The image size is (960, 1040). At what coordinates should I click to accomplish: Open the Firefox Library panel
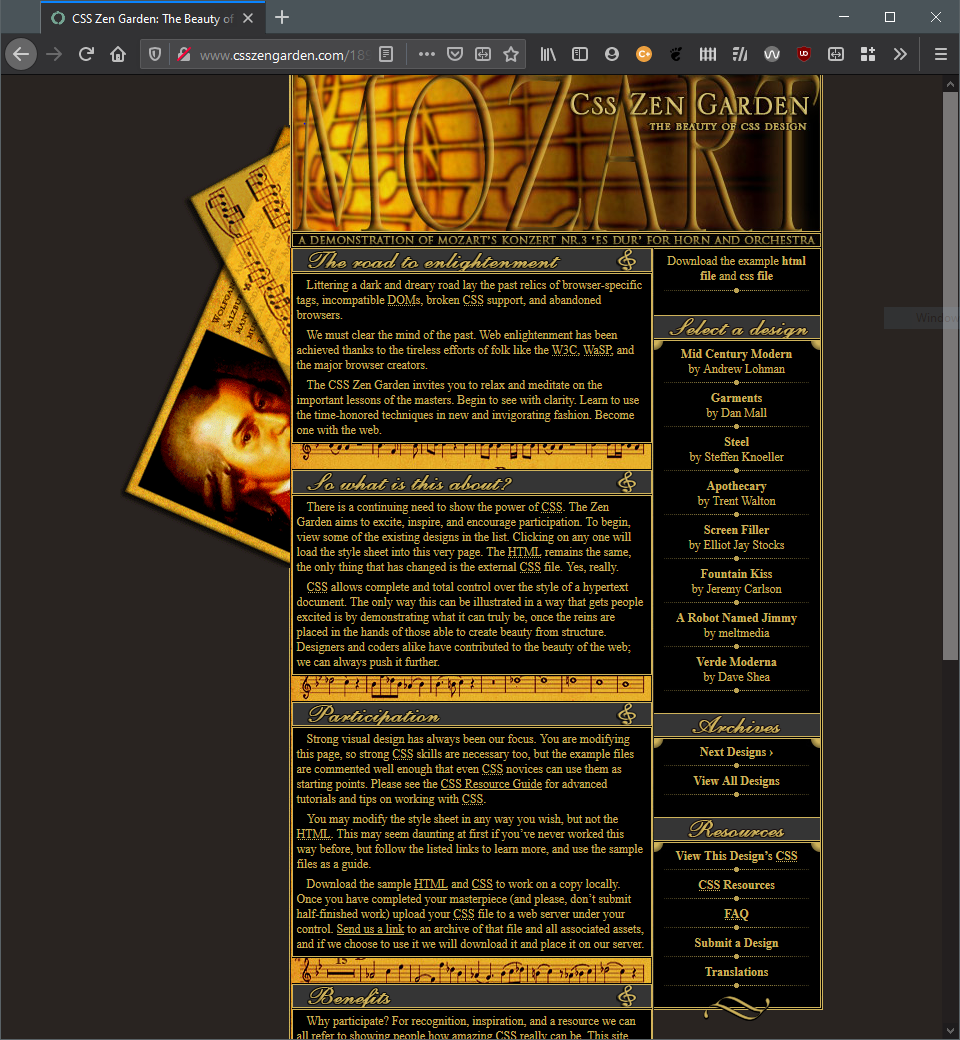[x=548, y=54]
